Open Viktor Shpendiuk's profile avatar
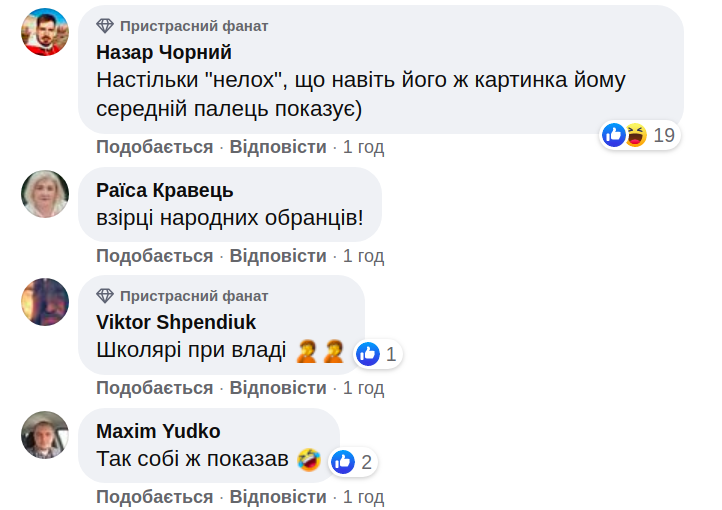Screen dimensions: 722x510 [45, 302]
